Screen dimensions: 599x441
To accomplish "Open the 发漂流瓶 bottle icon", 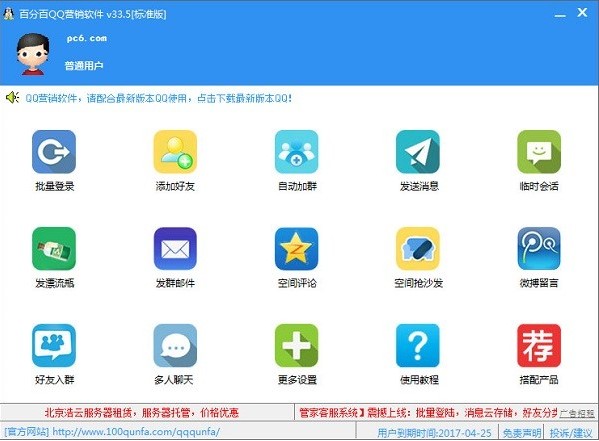I will [x=54, y=249].
